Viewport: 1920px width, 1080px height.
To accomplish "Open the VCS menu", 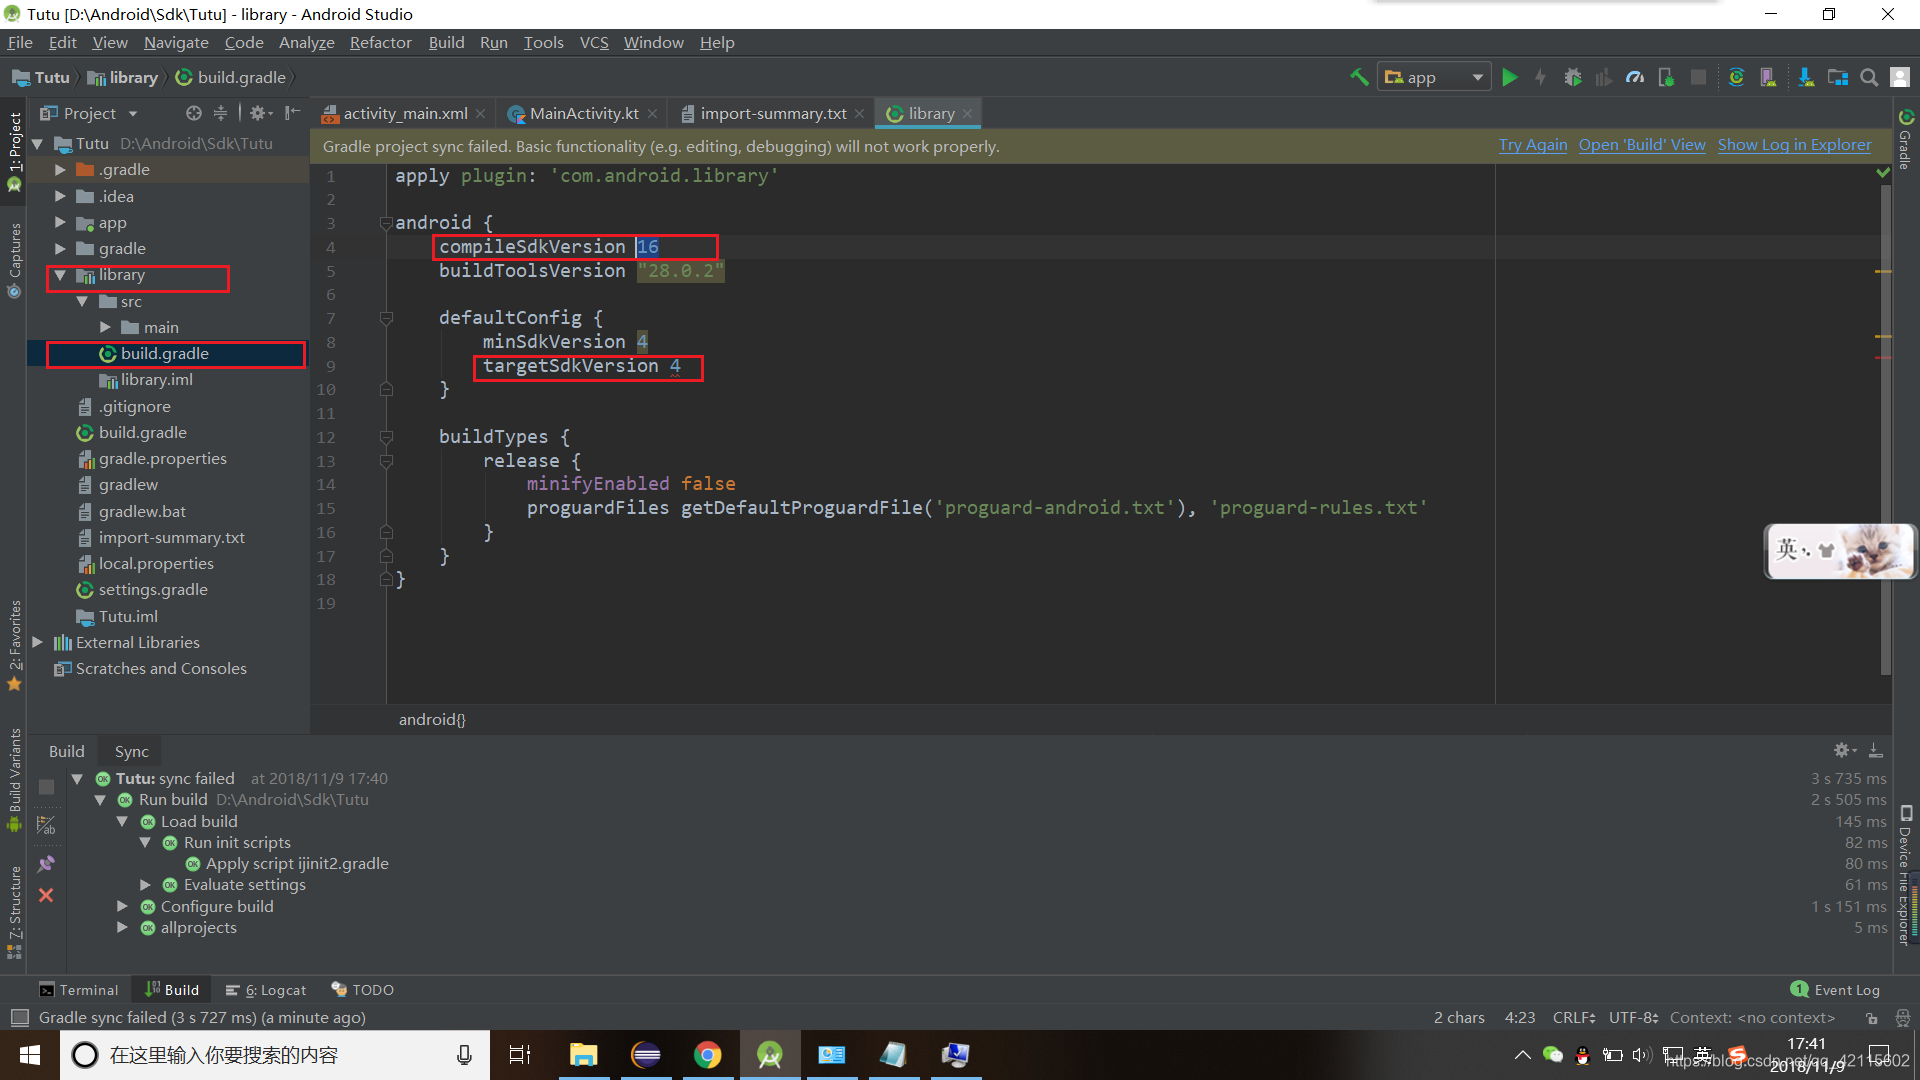I will click(594, 42).
